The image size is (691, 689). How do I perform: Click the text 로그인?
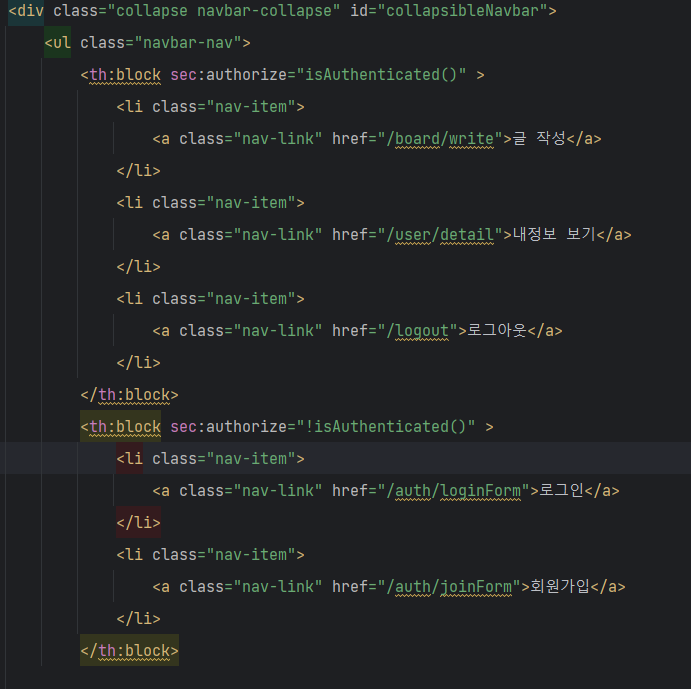(561, 490)
